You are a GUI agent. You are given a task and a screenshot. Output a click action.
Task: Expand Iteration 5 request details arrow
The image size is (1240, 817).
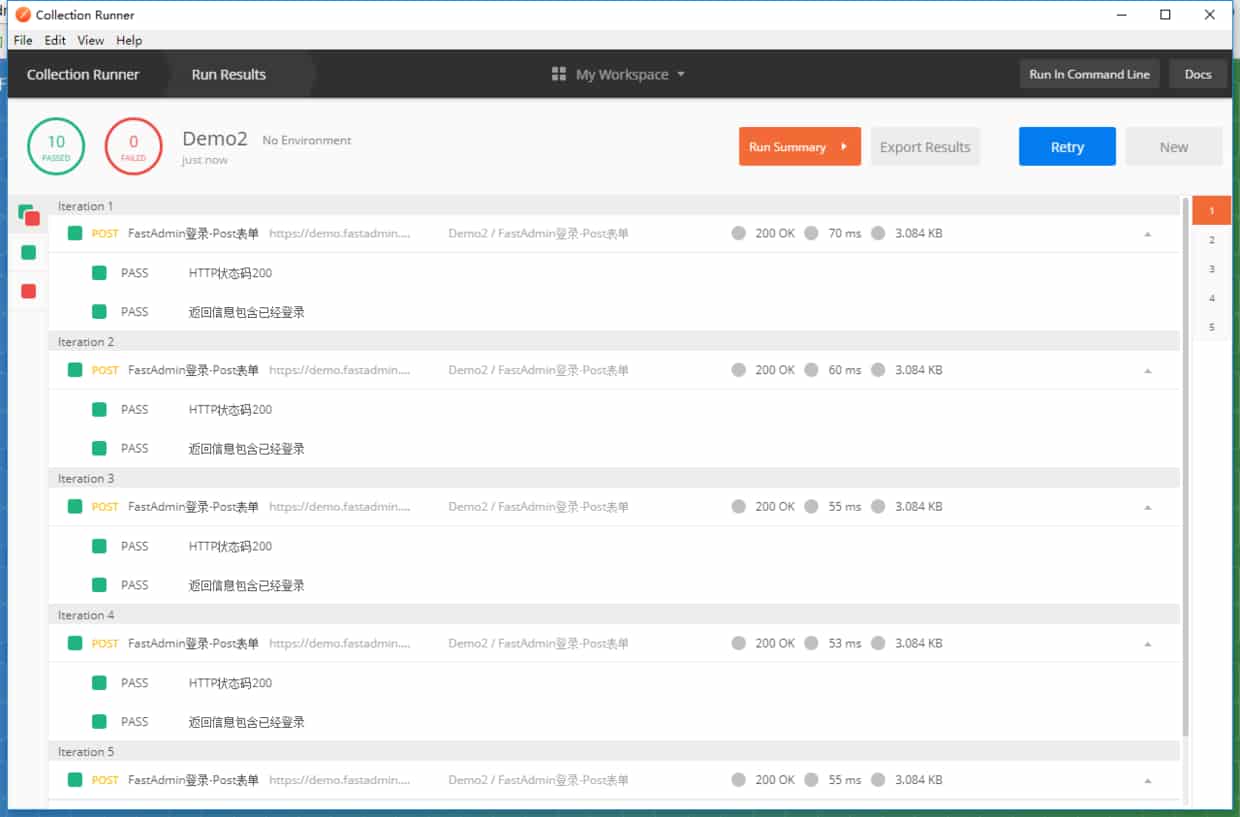pyautogui.click(x=1147, y=781)
